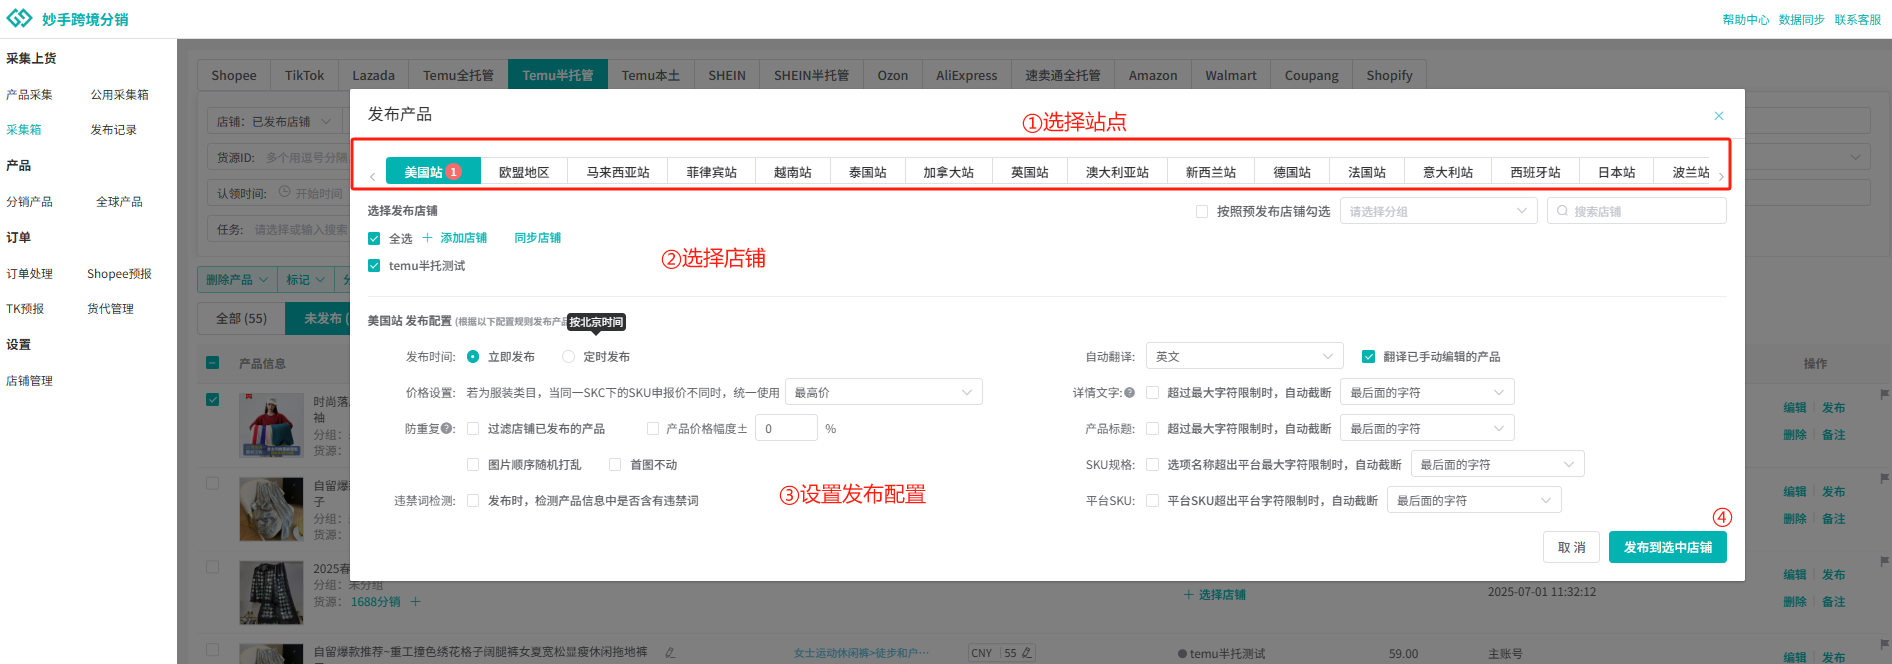Click 添加店铺 link
Viewport: 1892px width, 664px height.
click(x=463, y=238)
